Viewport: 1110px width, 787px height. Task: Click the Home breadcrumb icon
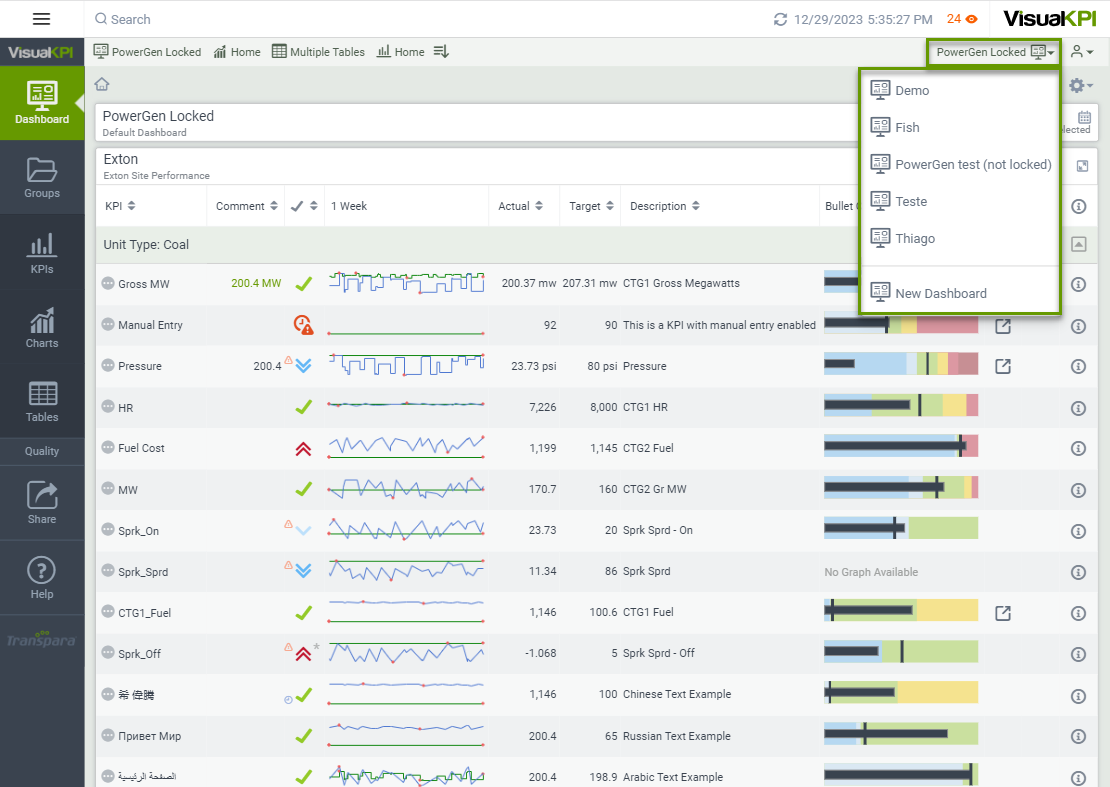pos(102,84)
